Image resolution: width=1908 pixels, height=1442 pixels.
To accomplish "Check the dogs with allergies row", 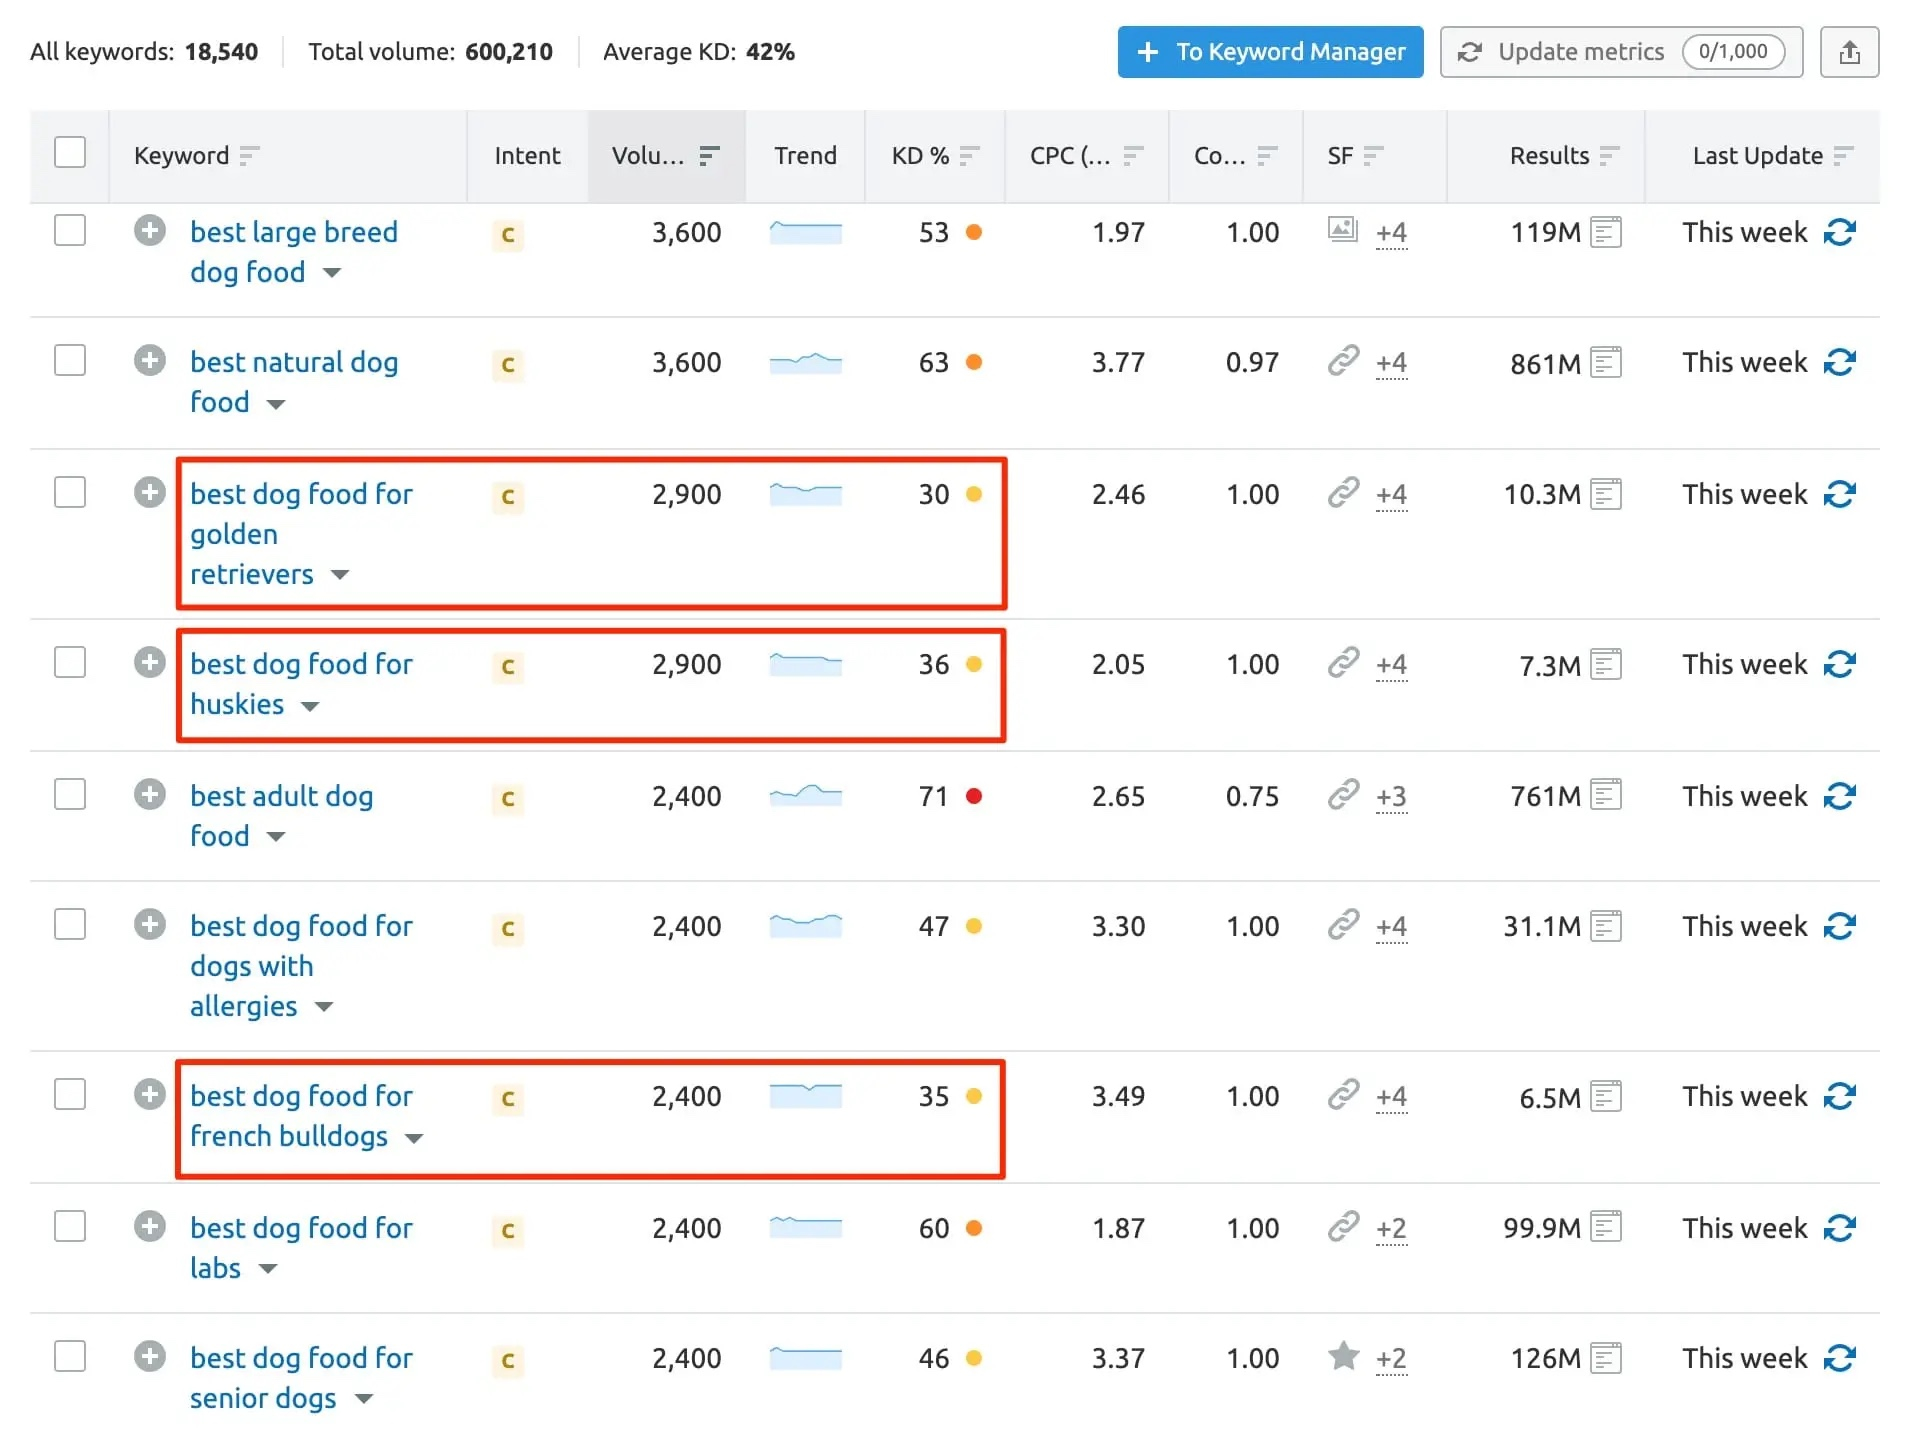I will click(70, 924).
